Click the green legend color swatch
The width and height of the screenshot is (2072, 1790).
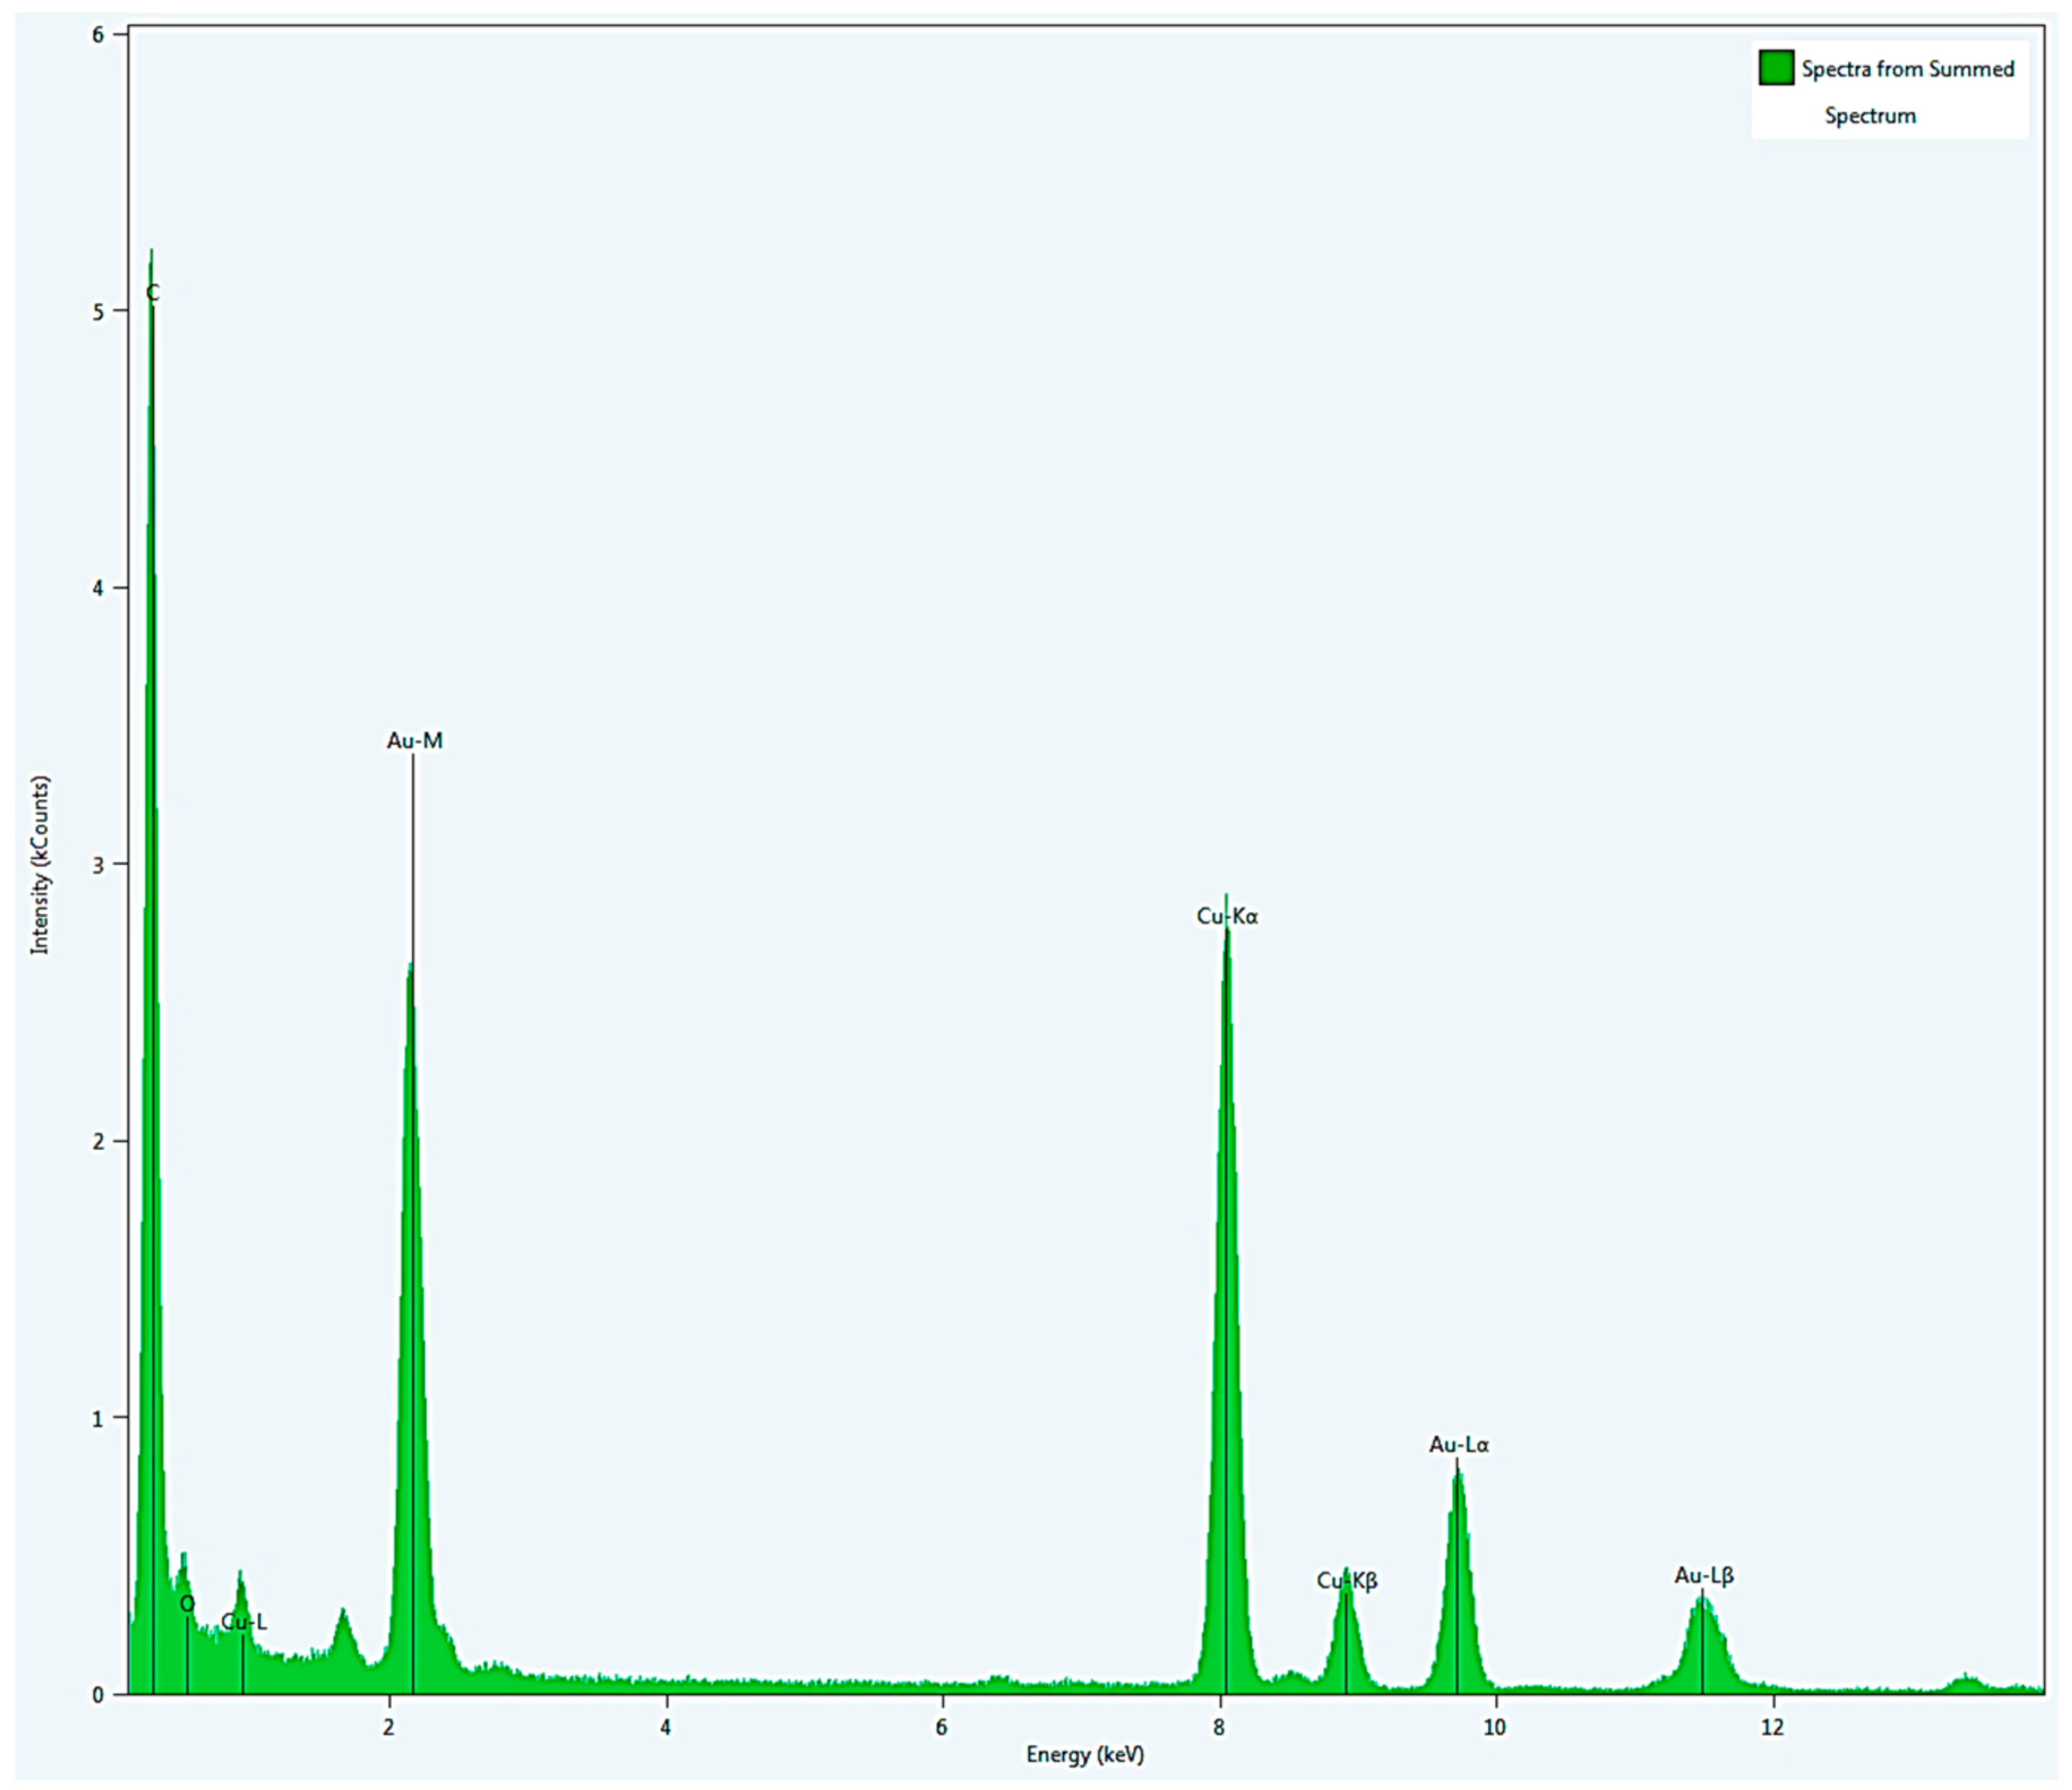click(1776, 68)
